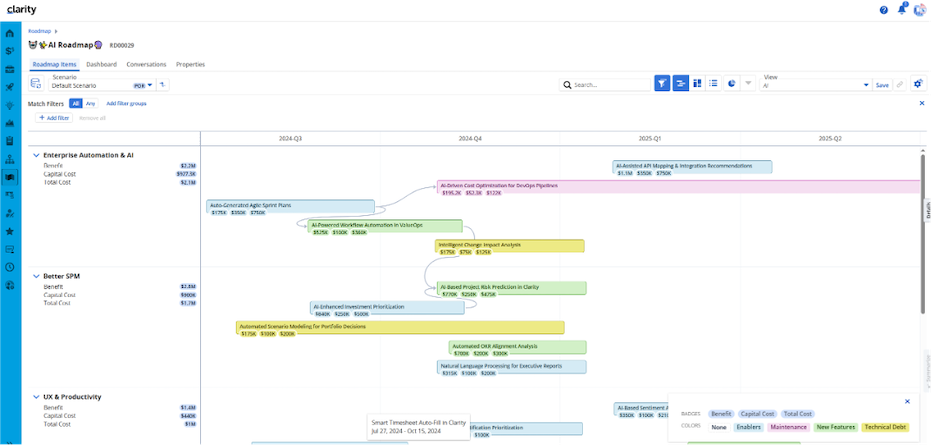The image size is (931, 445).
Task: Click the help question mark icon
Action: (x=884, y=10)
